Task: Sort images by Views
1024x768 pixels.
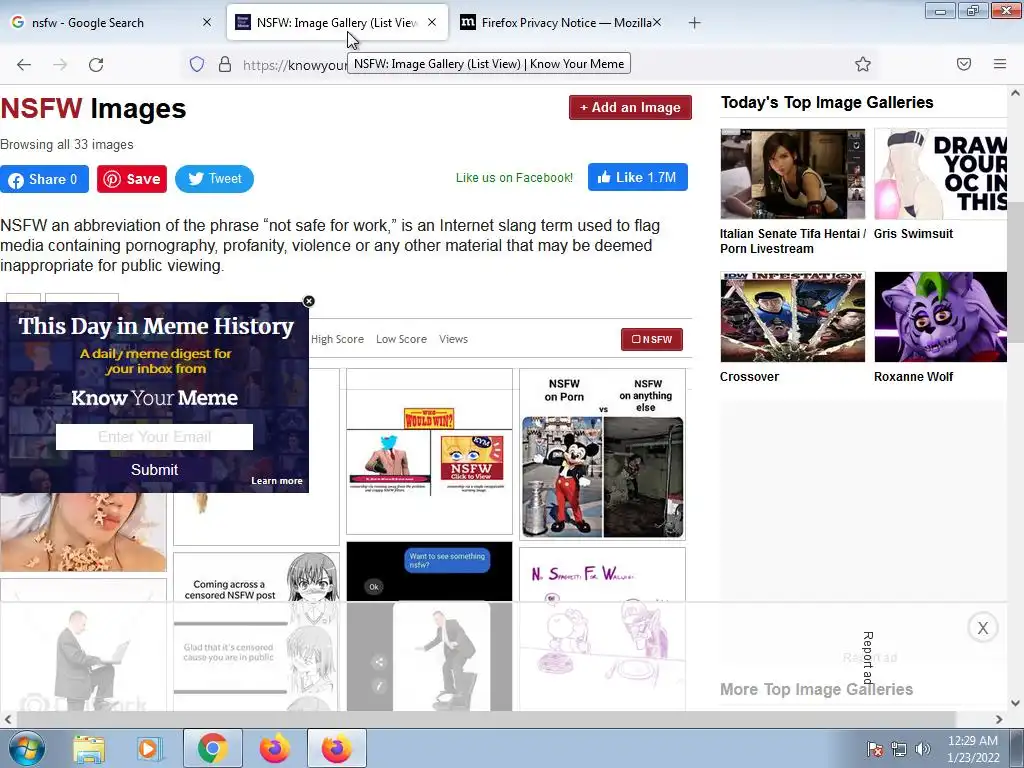Action: pyautogui.click(x=453, y=339)
